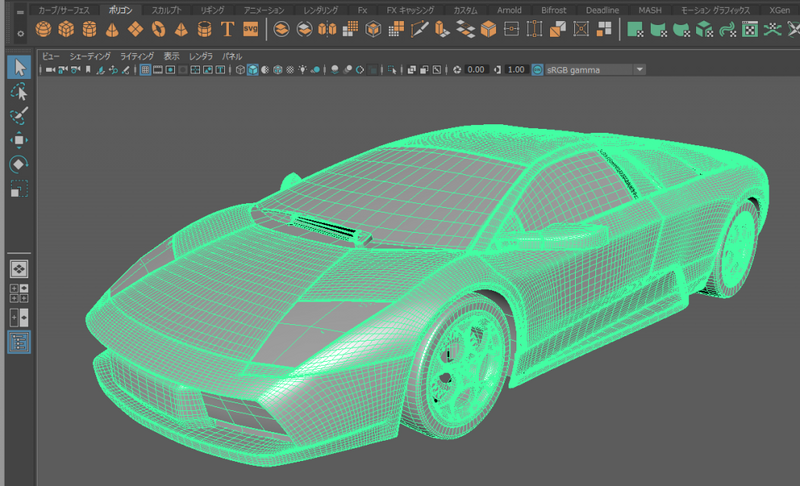Click the SVG import shelf icon
The height and width of the screenshot is (486, 800).
coord(251,30)
